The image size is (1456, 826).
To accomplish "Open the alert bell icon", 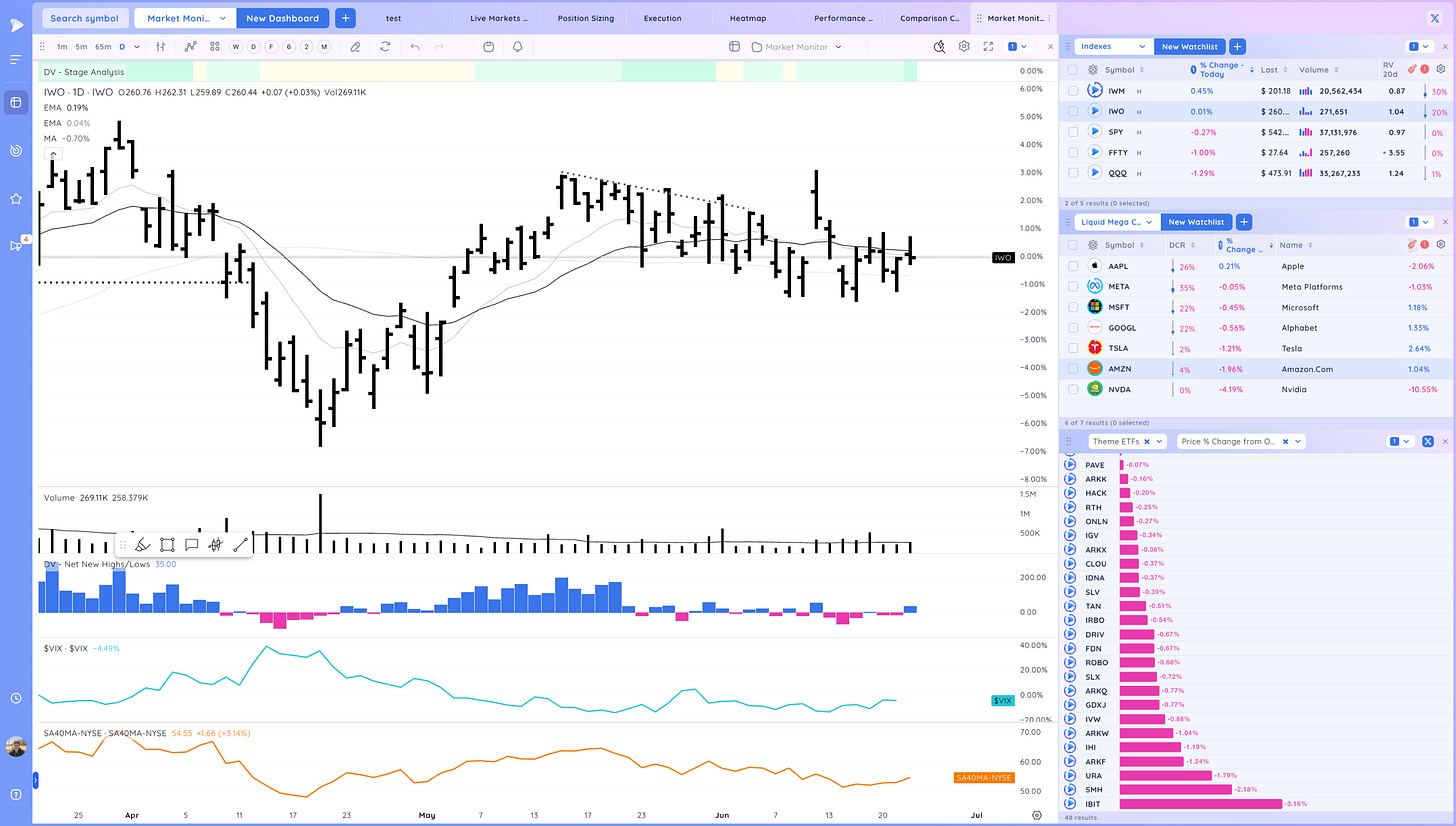I will click(x=517, y=46).
